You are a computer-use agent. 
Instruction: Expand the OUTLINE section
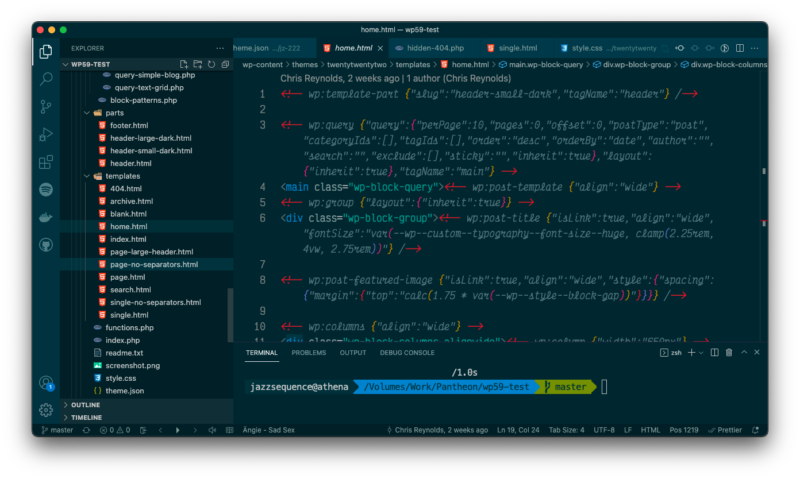[86, 404]
